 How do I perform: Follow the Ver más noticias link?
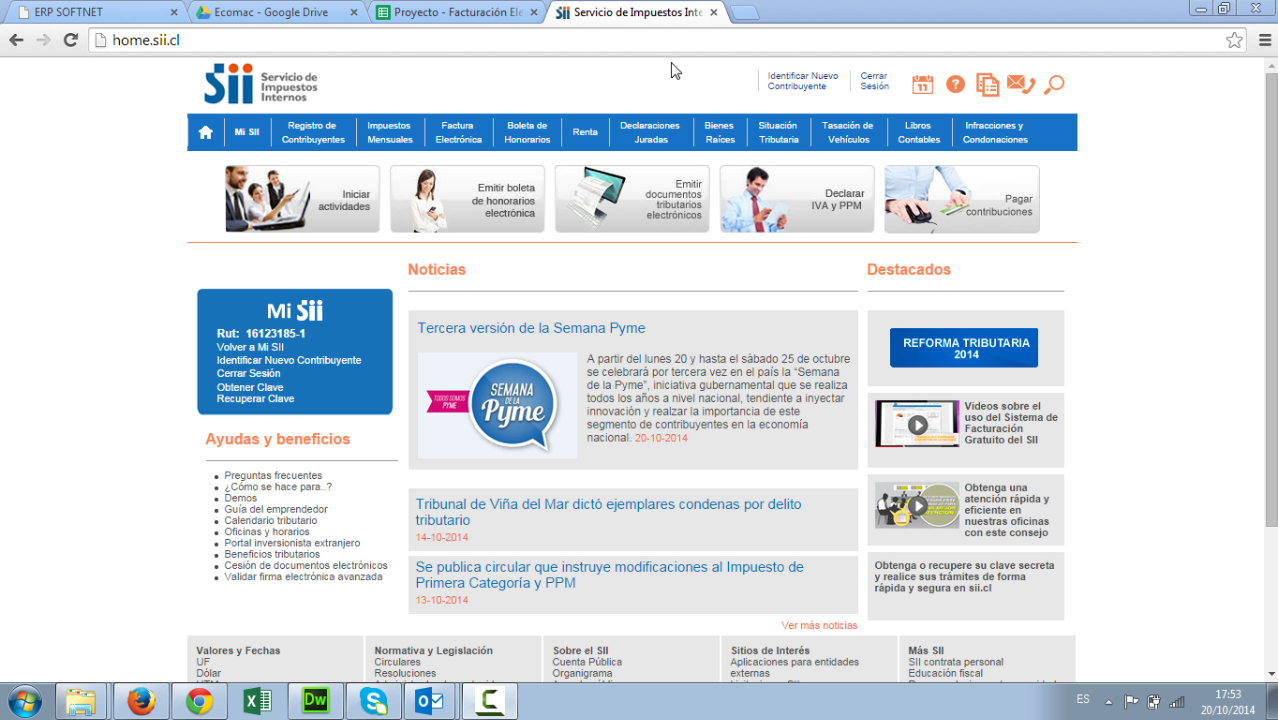click(819, 625)
